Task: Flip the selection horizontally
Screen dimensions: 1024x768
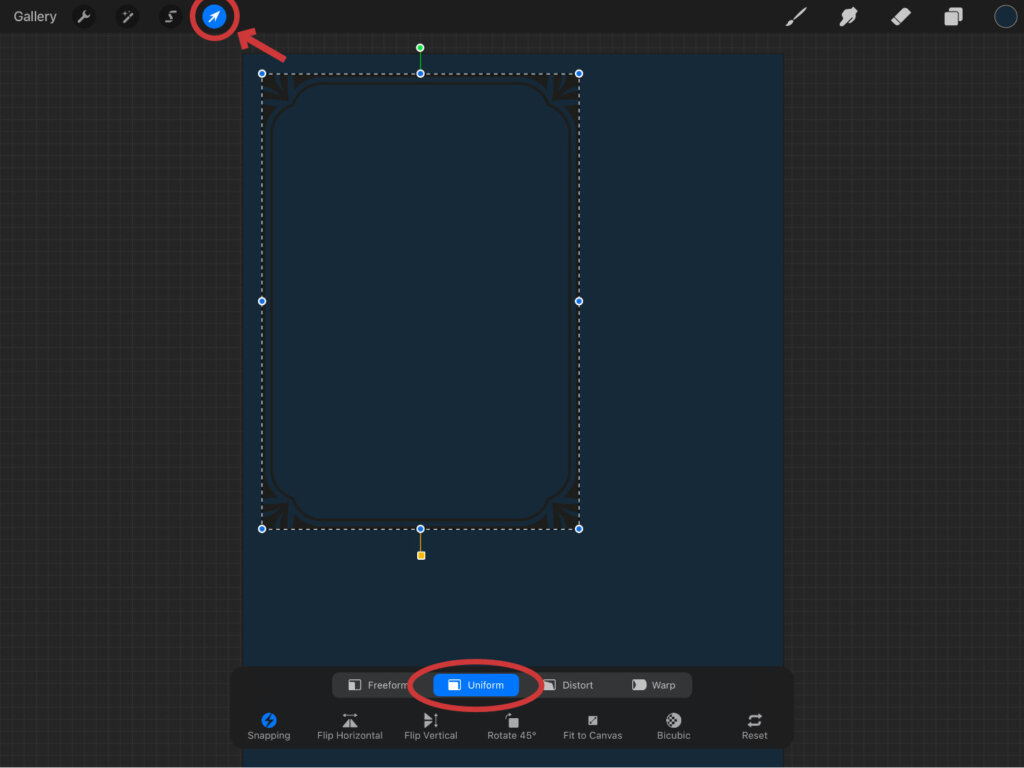Action: [x=350, y=726]
